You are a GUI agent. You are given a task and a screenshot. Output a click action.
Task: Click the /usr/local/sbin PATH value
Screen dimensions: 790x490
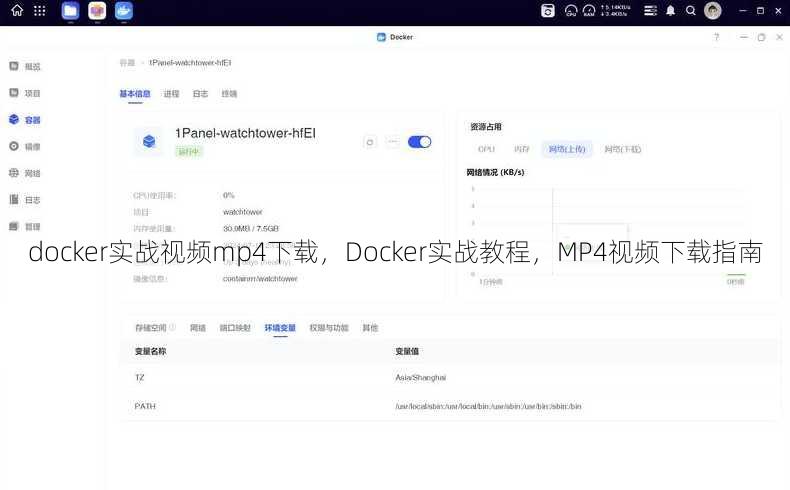[488, 406]
